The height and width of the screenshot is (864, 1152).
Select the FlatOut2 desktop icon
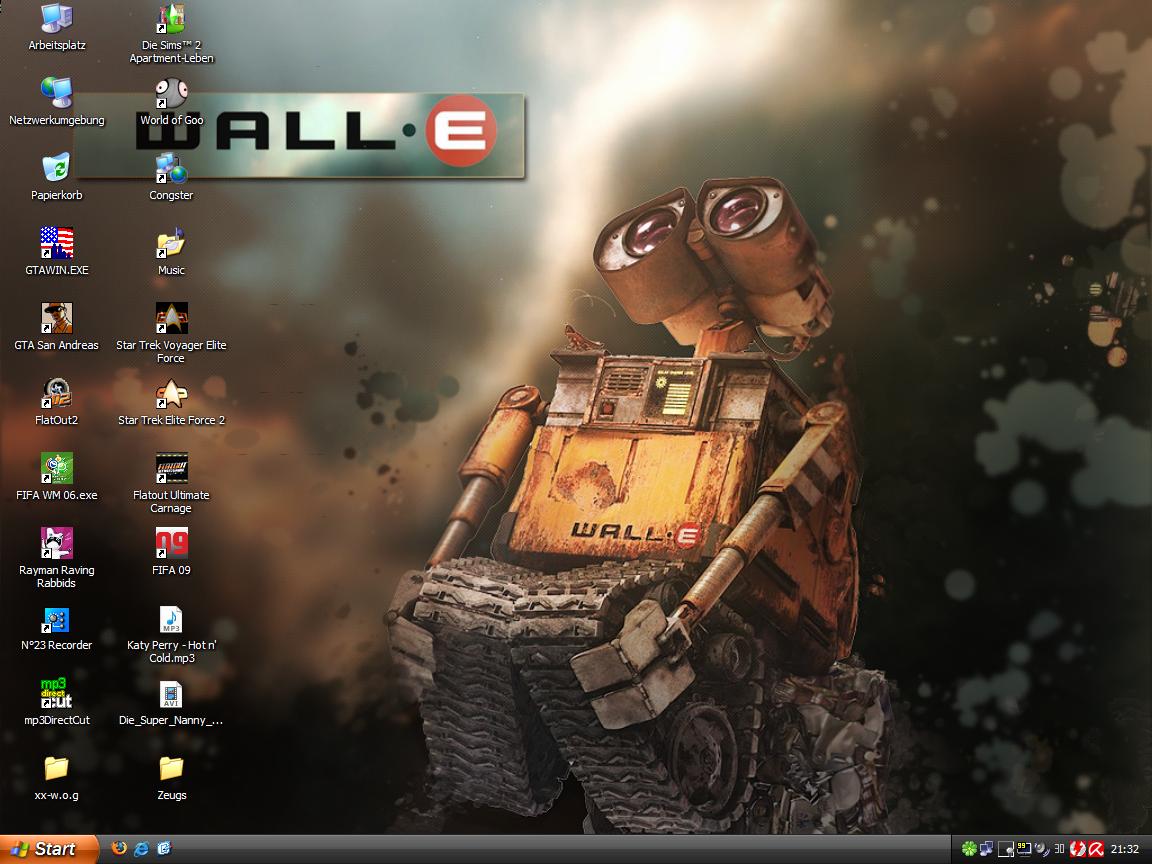click(57, 394)
